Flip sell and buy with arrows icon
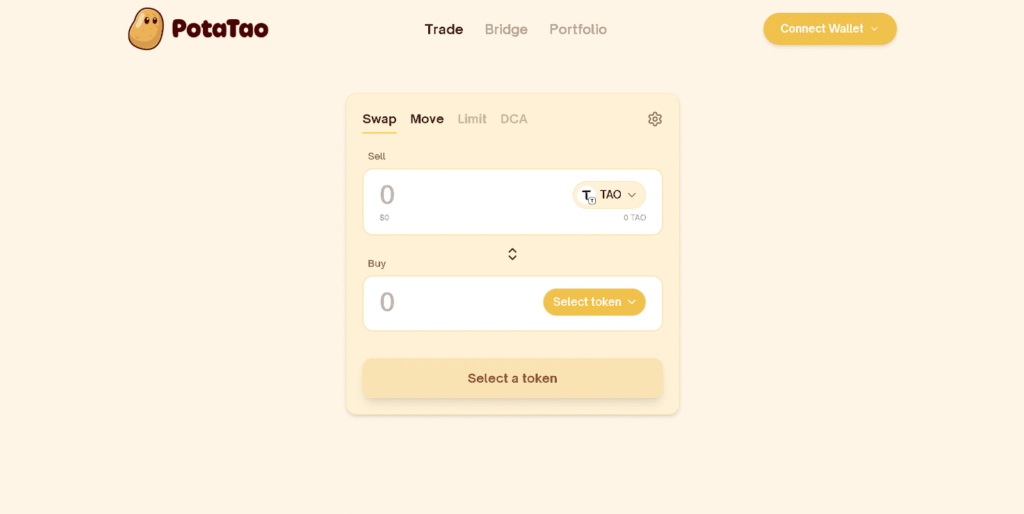Viewport: 1024px width, 514px height. tap(512, 254)
